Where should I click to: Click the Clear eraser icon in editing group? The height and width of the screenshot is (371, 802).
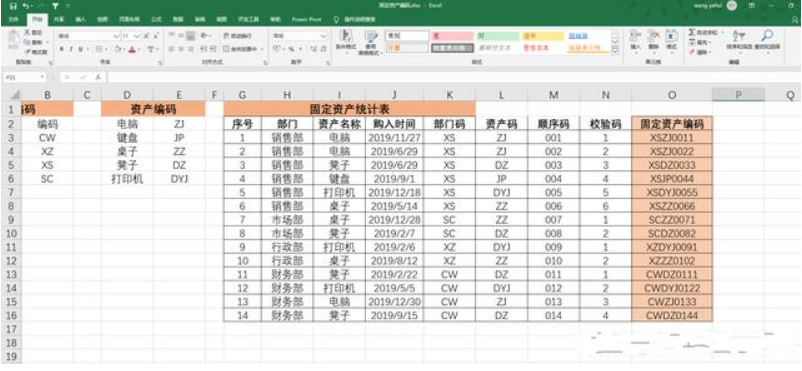(693, 52)
